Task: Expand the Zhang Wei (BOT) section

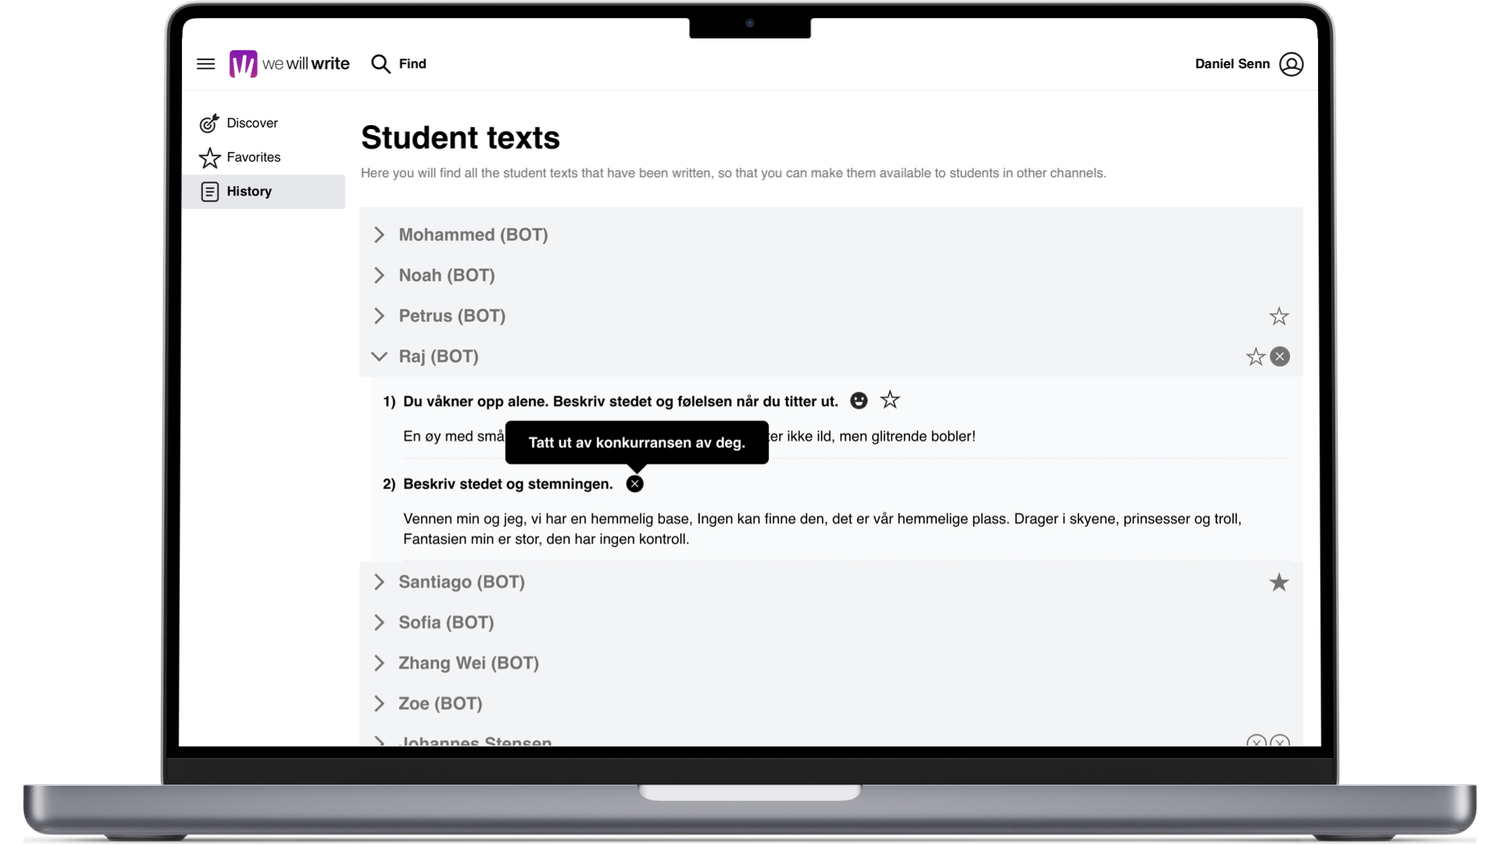Action: 379,663
